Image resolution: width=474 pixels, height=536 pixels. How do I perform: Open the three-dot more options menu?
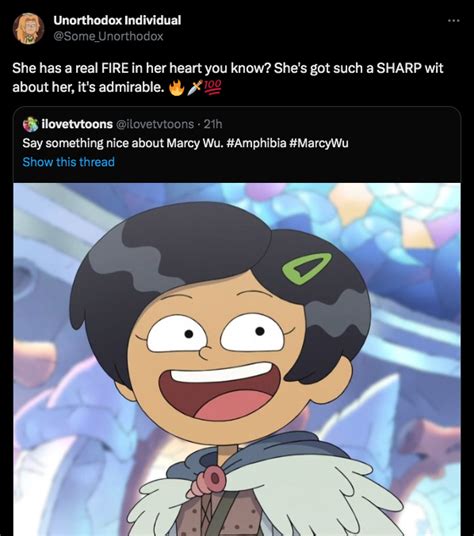click(454, 21)
